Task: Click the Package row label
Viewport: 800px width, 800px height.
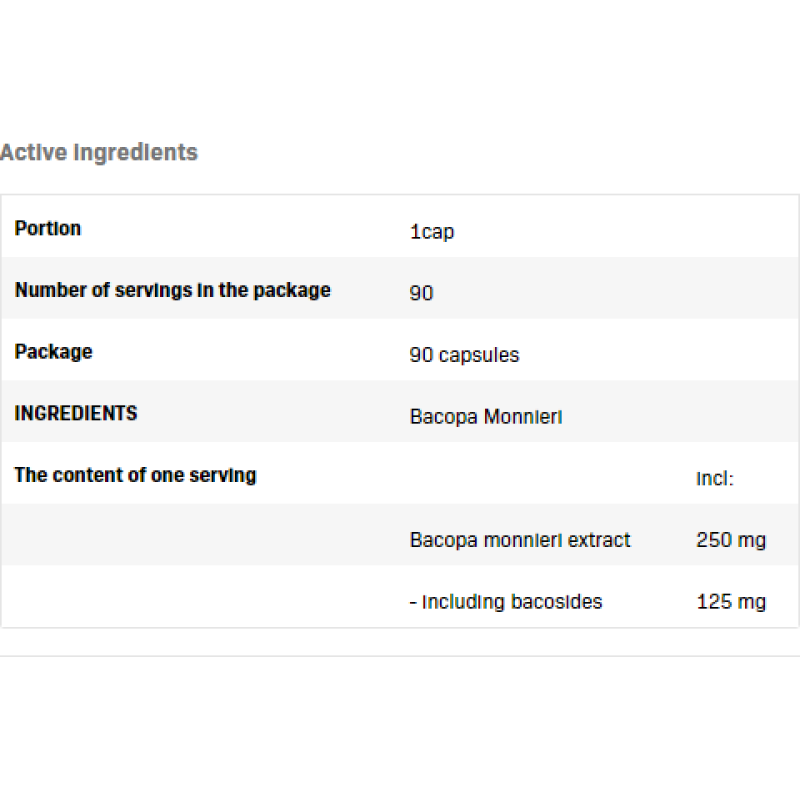Action: 53,352
